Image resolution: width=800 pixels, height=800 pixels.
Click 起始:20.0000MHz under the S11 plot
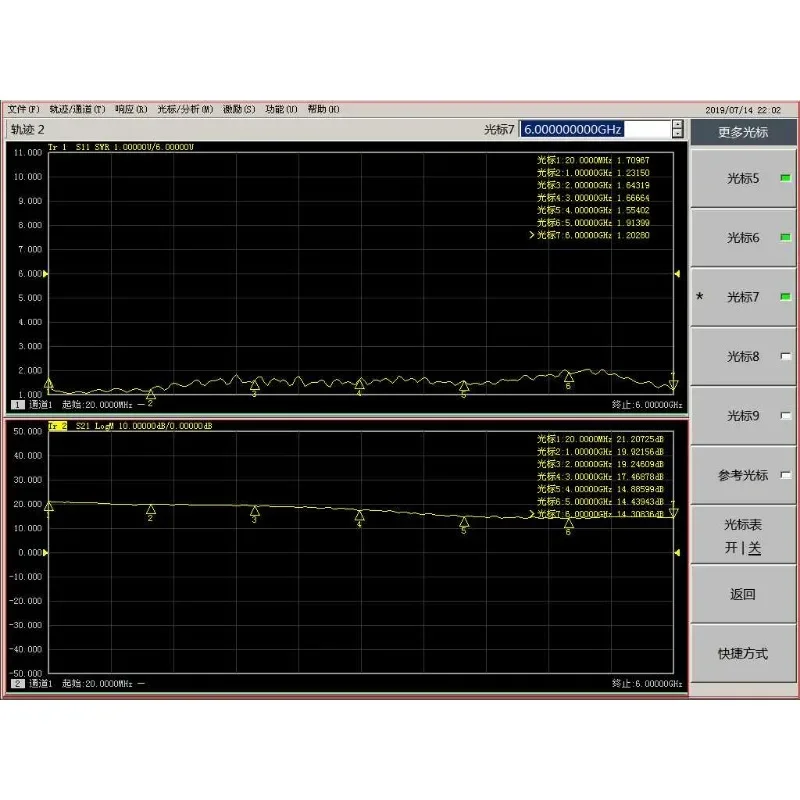pos(97,405)
